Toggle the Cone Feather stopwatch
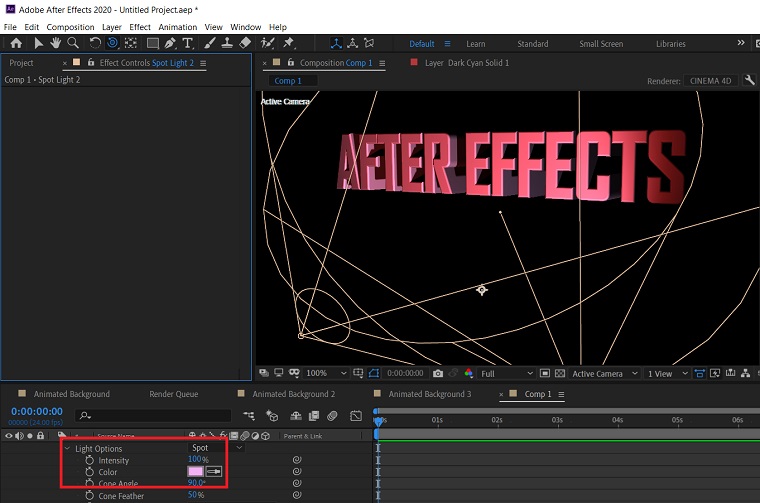Viewport: 760px width, 503px height. [89, 495]
